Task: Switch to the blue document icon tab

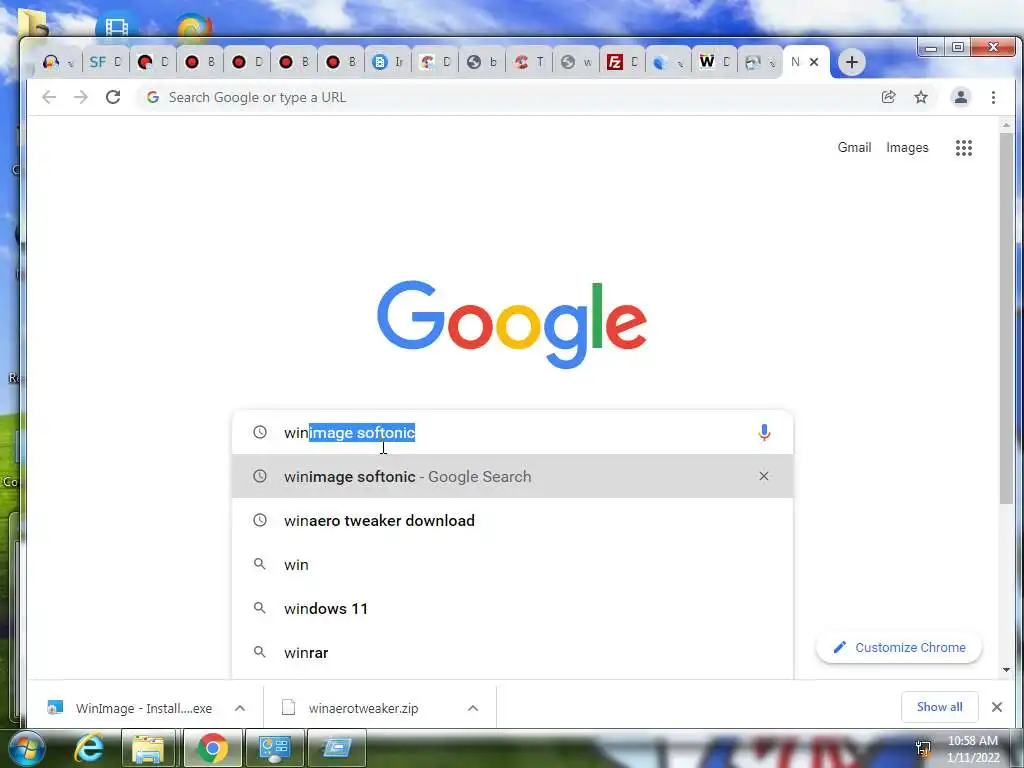Action: pyautogui.click(x=388, y=62)
